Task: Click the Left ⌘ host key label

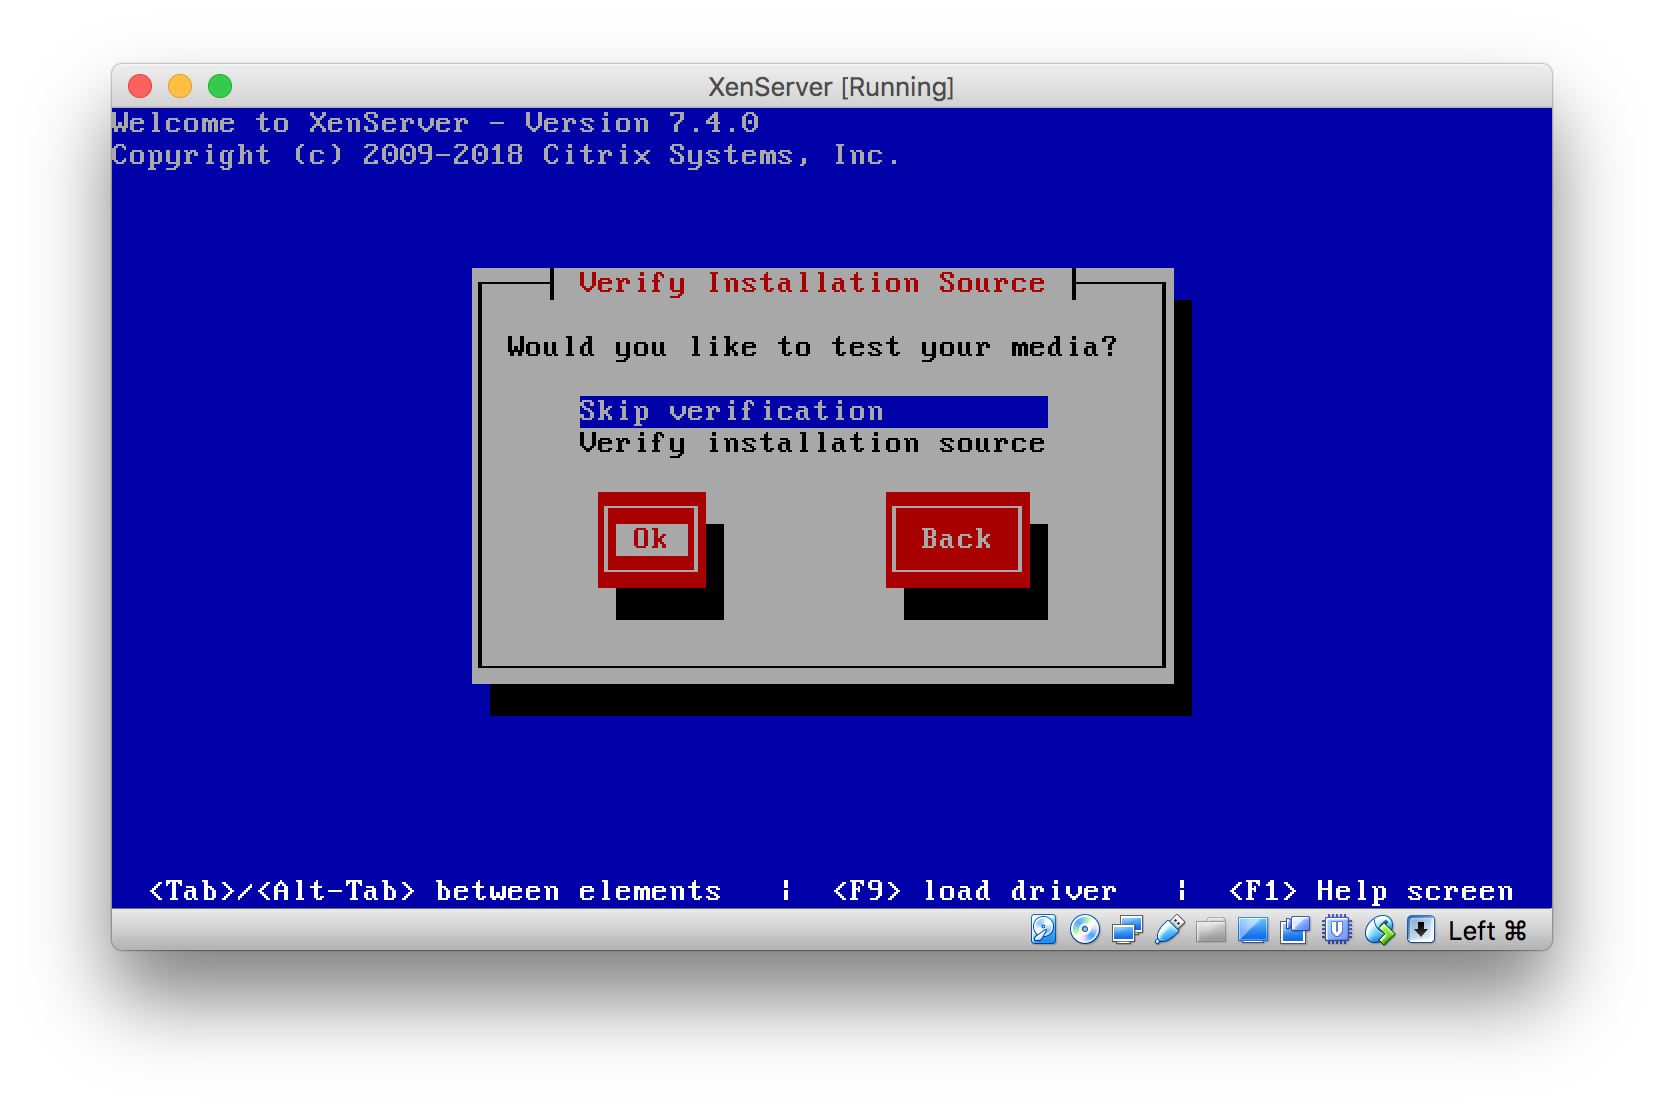Action: tap(1487, 931)
